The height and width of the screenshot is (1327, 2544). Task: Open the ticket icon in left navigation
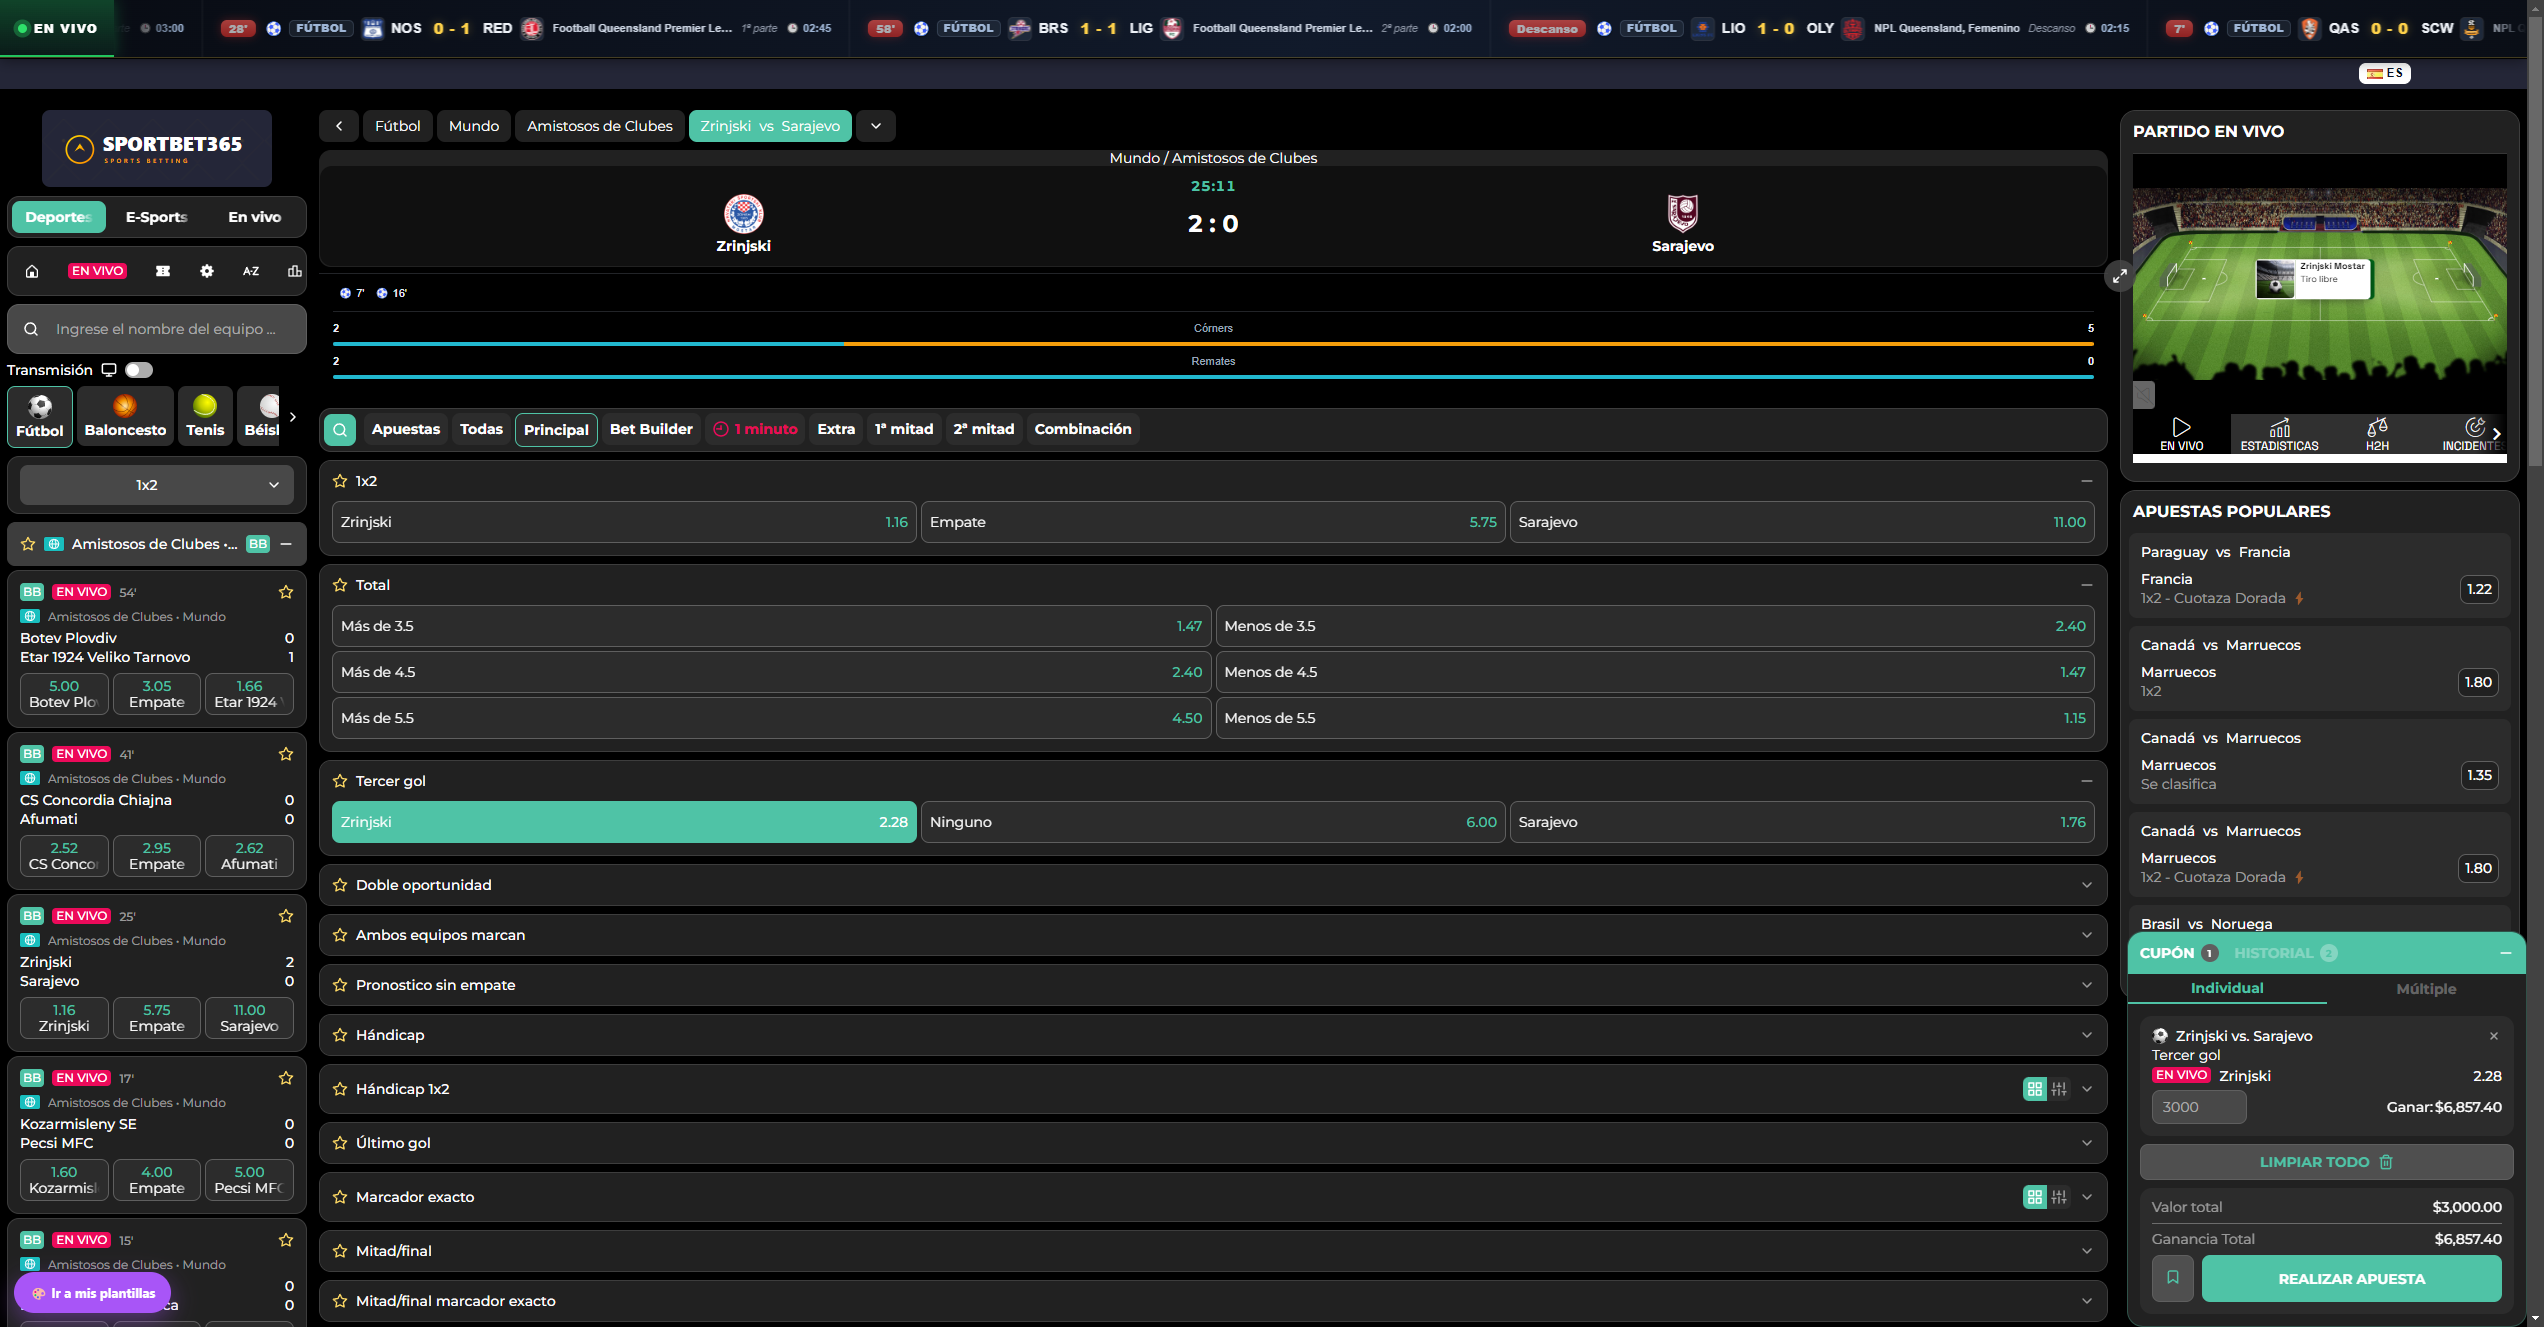[163, 271]
